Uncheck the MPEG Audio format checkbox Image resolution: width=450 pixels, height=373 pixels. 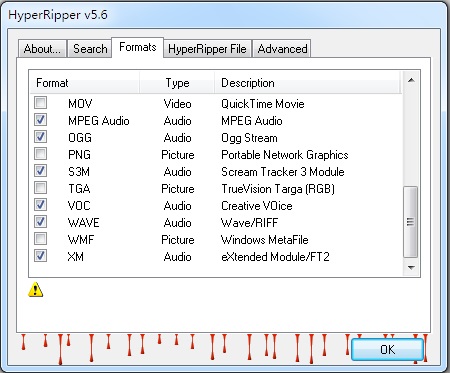40,120
